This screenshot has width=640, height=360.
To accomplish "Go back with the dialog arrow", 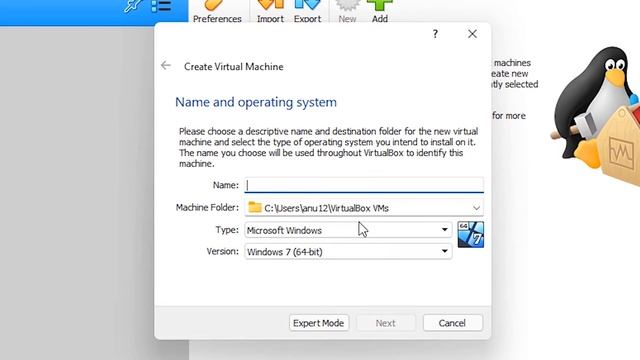I will pyautogui.click(x=166, y=65).
